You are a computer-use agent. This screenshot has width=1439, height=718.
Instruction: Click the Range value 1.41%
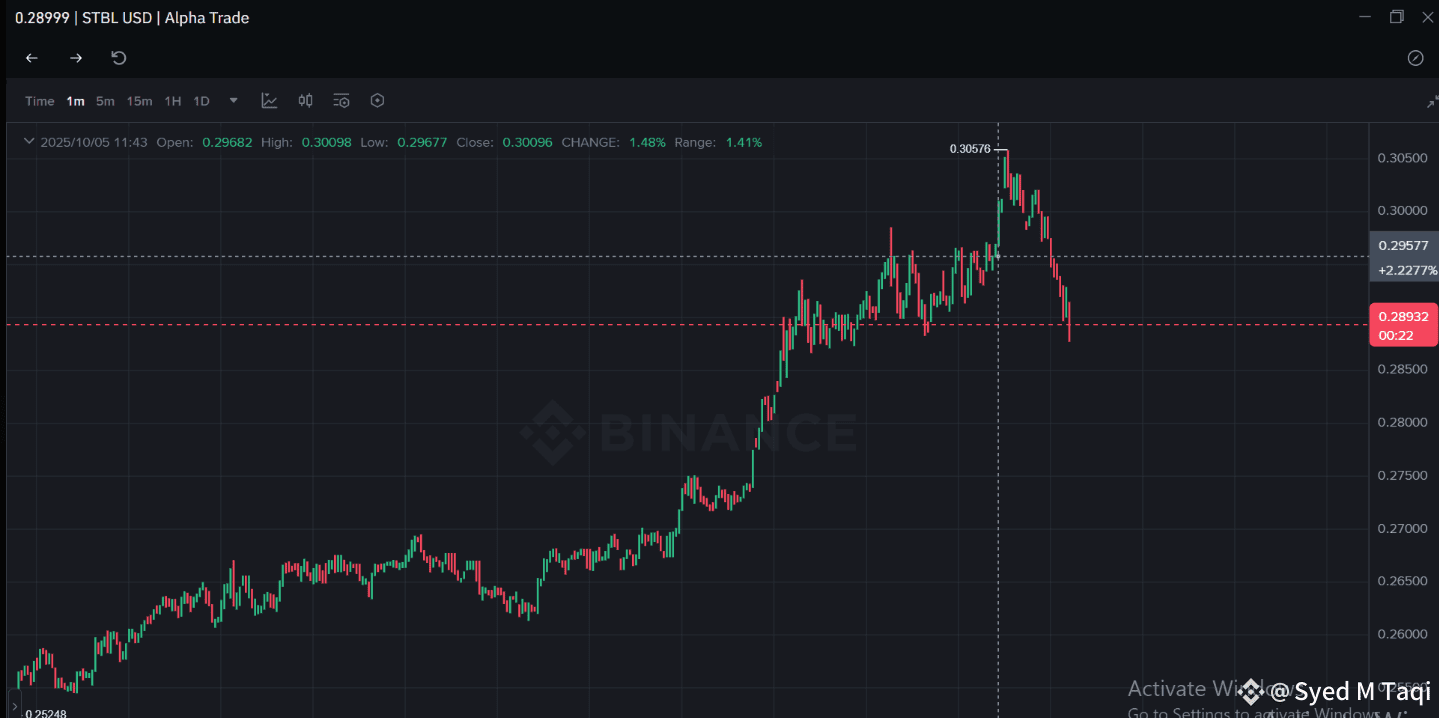(x=743, y=142)
